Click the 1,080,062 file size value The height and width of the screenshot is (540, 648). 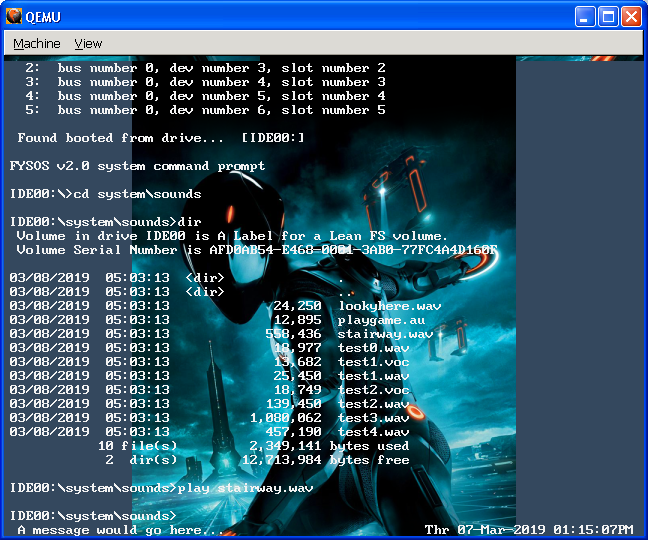pyautogui.click(x=286, y=418)
